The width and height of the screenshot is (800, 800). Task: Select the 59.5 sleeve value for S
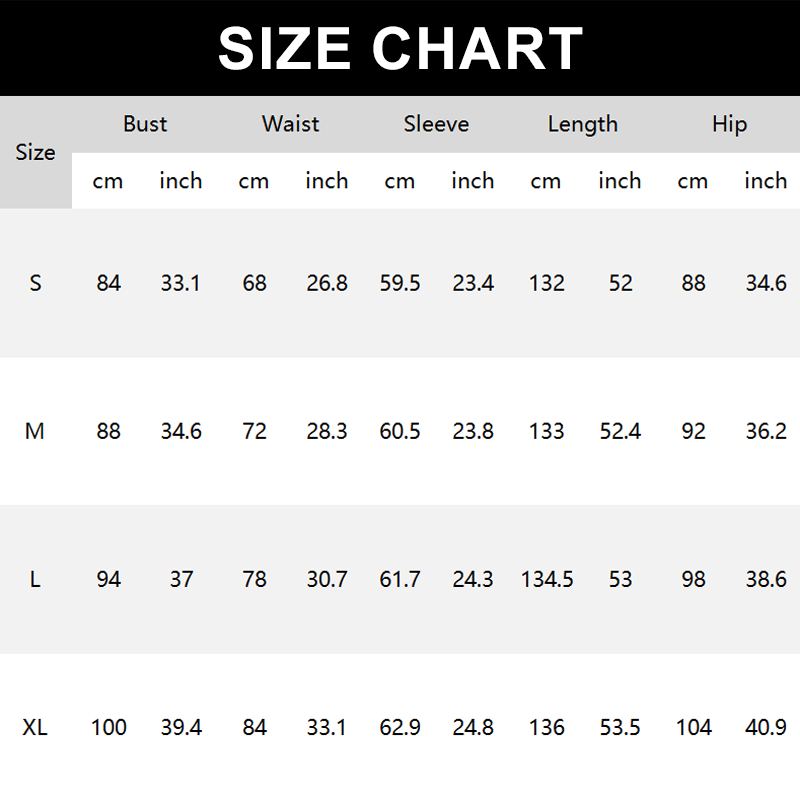[400, 283]
